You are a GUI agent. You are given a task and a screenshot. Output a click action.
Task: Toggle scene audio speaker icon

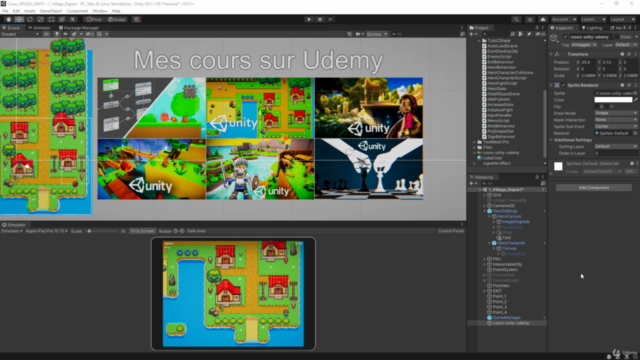[x=65, y=34]
